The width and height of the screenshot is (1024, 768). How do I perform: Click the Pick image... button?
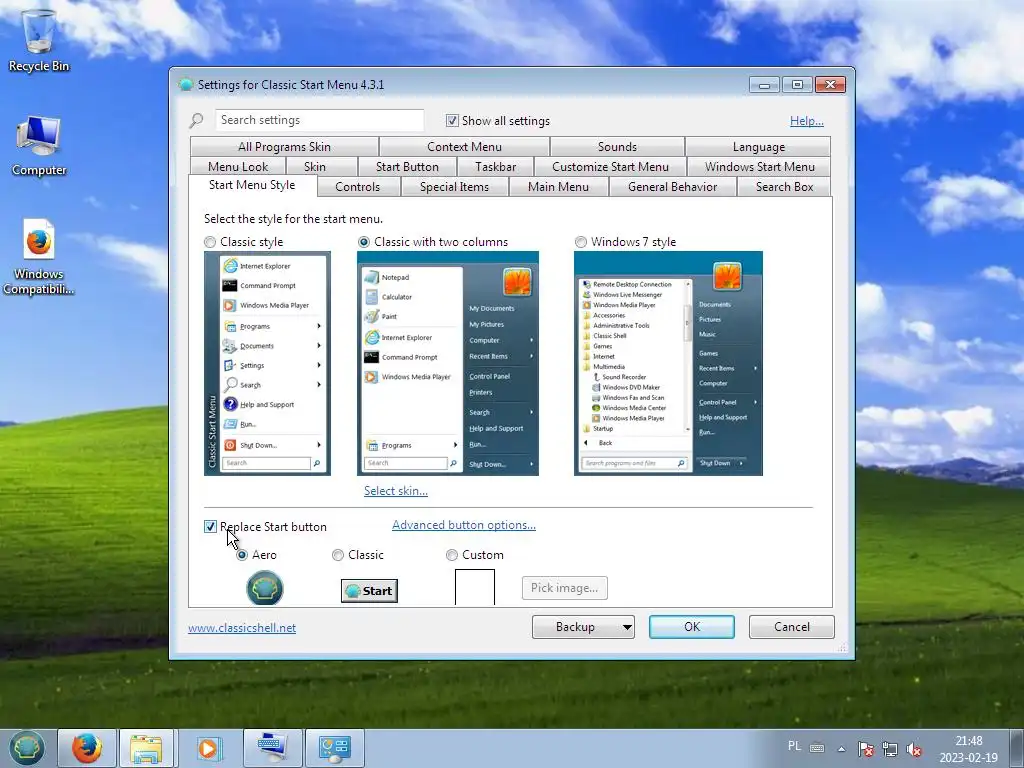click(x=564, y=588)
